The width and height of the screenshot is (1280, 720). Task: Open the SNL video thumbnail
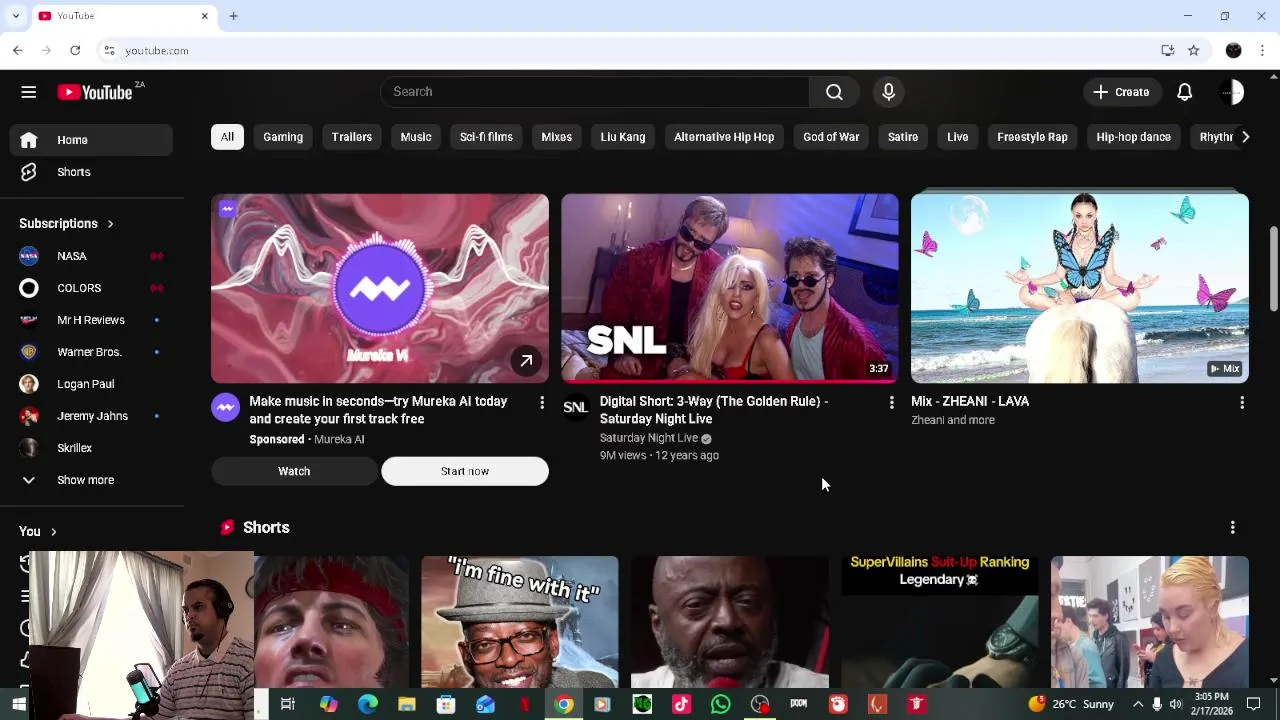pyautogui.click(x=730, y=288)
